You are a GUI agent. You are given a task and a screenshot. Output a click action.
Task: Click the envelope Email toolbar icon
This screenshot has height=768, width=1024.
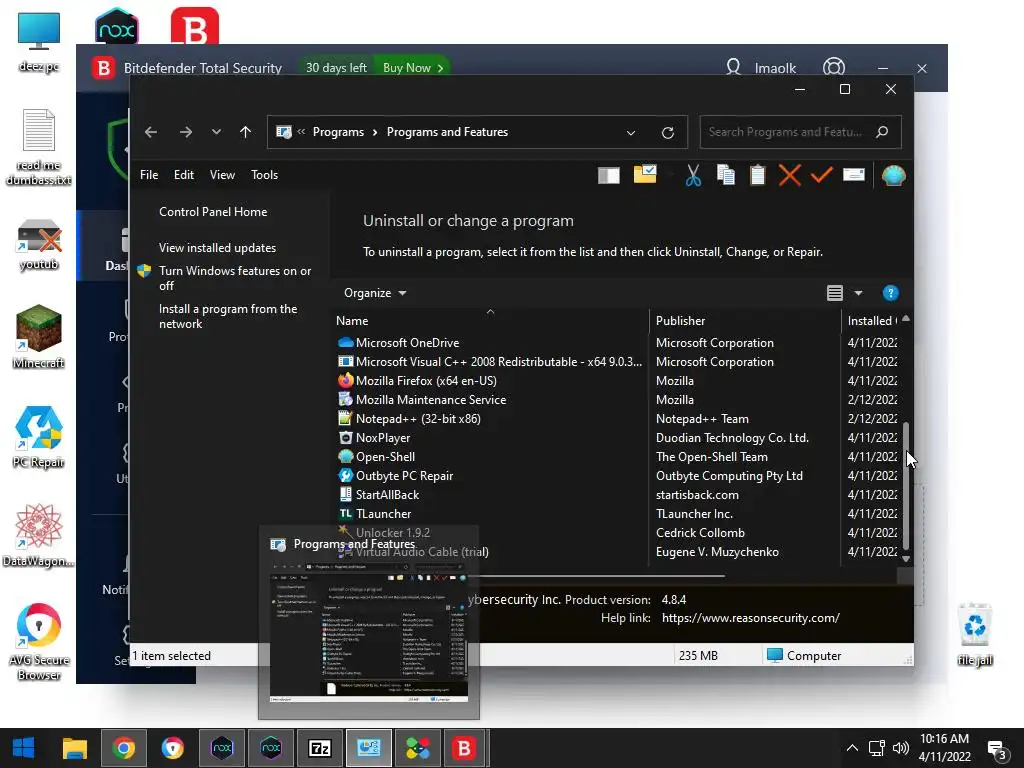pos(854,174)
